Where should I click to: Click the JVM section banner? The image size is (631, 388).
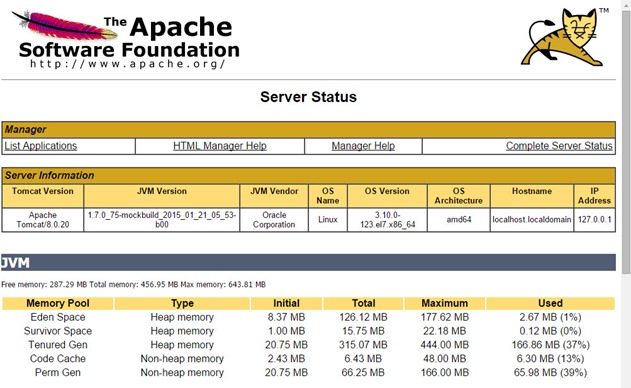click(x=308, y=262)
